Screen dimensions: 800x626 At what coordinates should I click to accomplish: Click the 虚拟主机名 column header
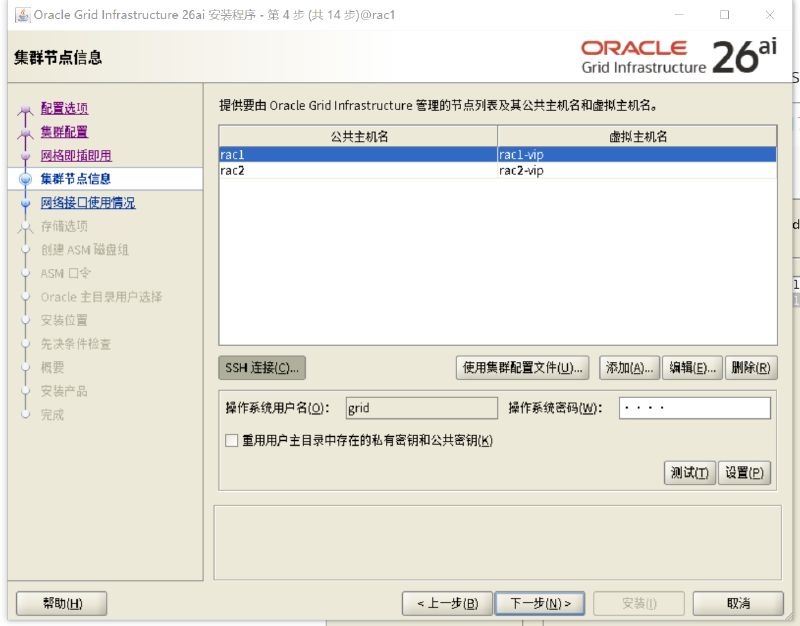pyautogui.click(x=638, y=136)
